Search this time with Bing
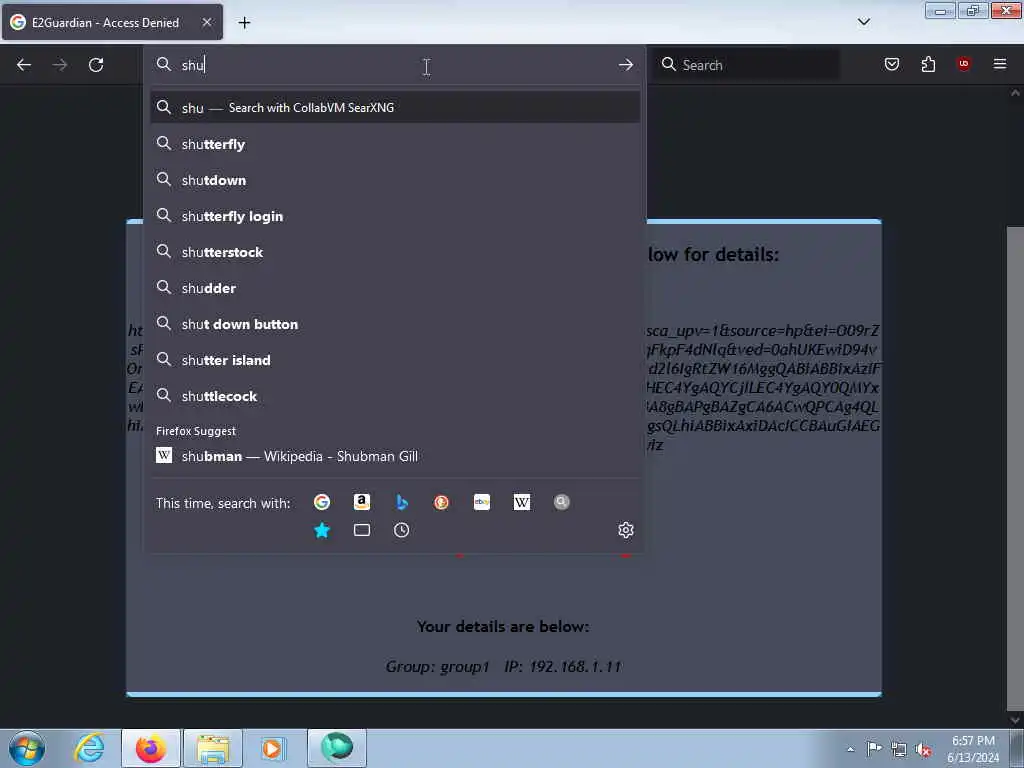 (x=402, y=502)
